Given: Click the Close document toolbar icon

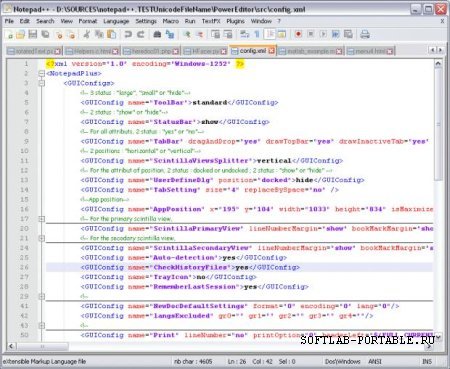Looking at the screenshot, I should click(x=59, y=34).
